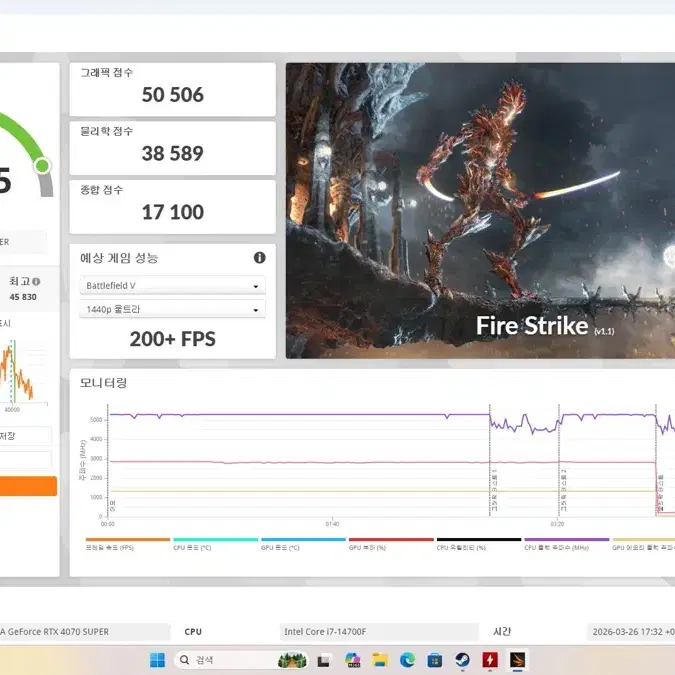Screen dimensions: 675x675
Task: Open Task View from the taskbar
Action: (324, 660)
